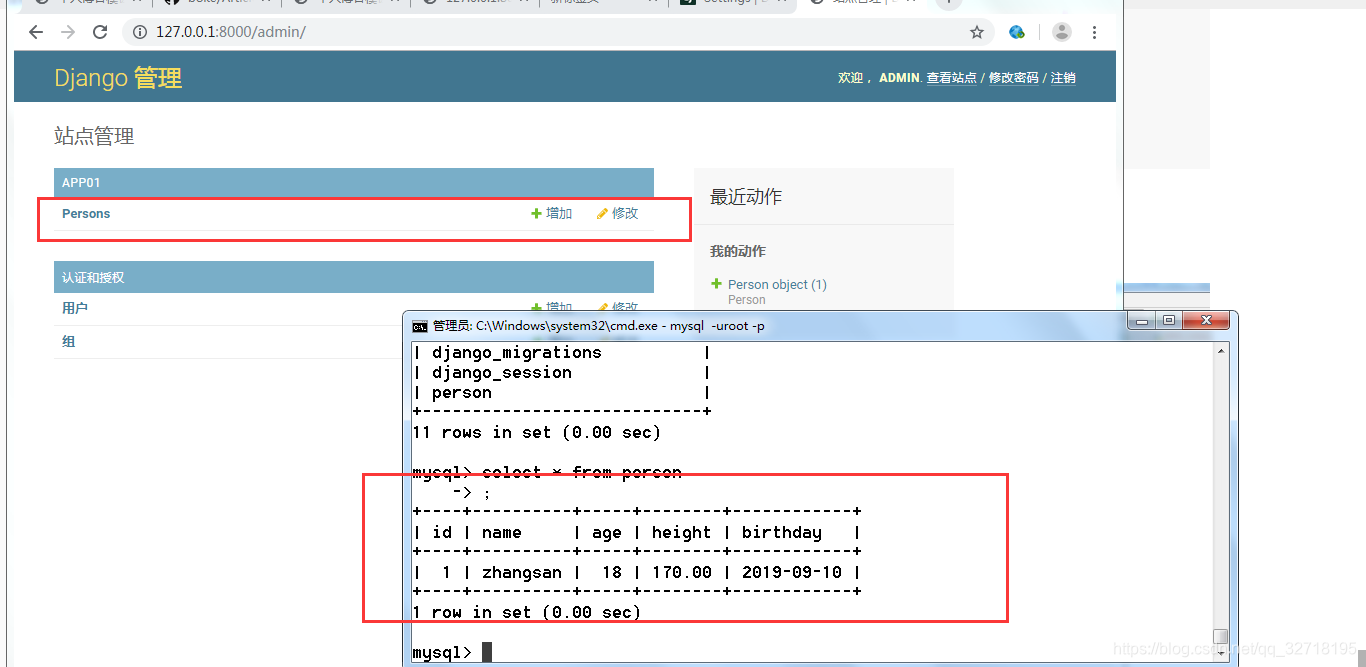Open the Chrome profile avatar
The image size is (1366, 667).
coord(1062,32)
